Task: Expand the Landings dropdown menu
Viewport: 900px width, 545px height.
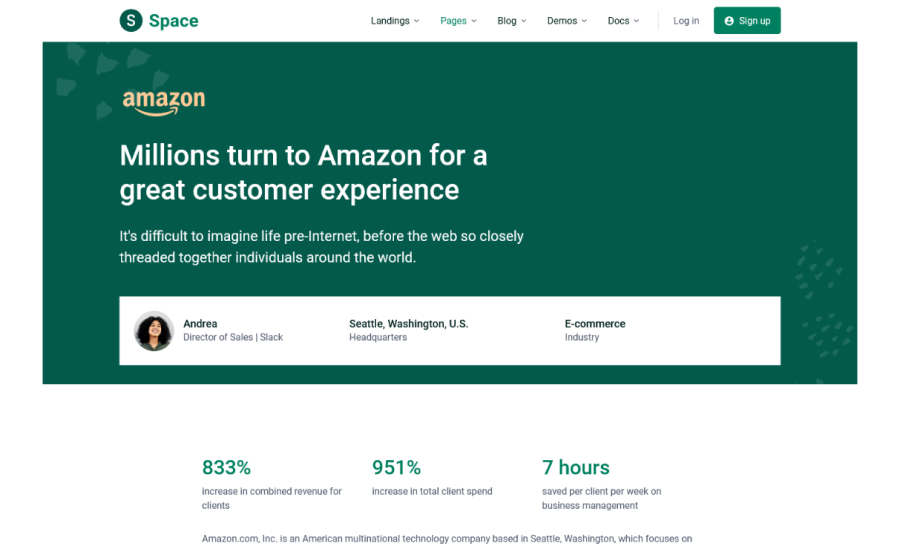Action: (x=395, y=21)
